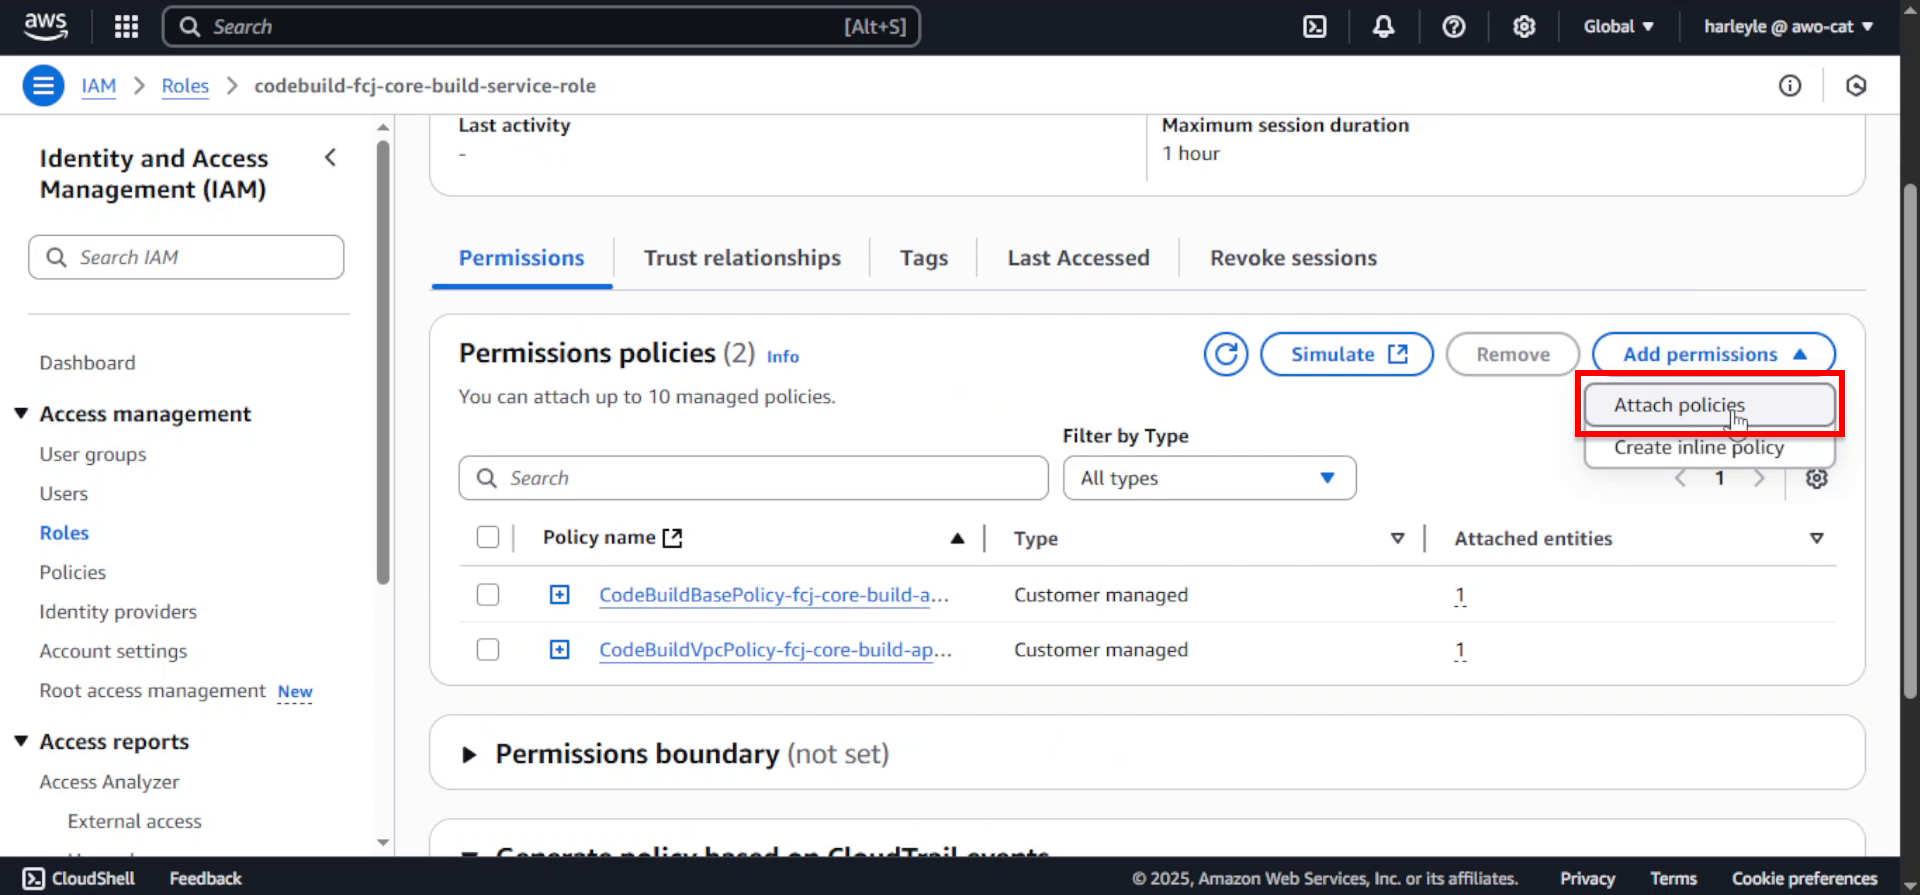Switch to the Tags tab
Screen dimensions: 1920x895
(x=924, y=258)
